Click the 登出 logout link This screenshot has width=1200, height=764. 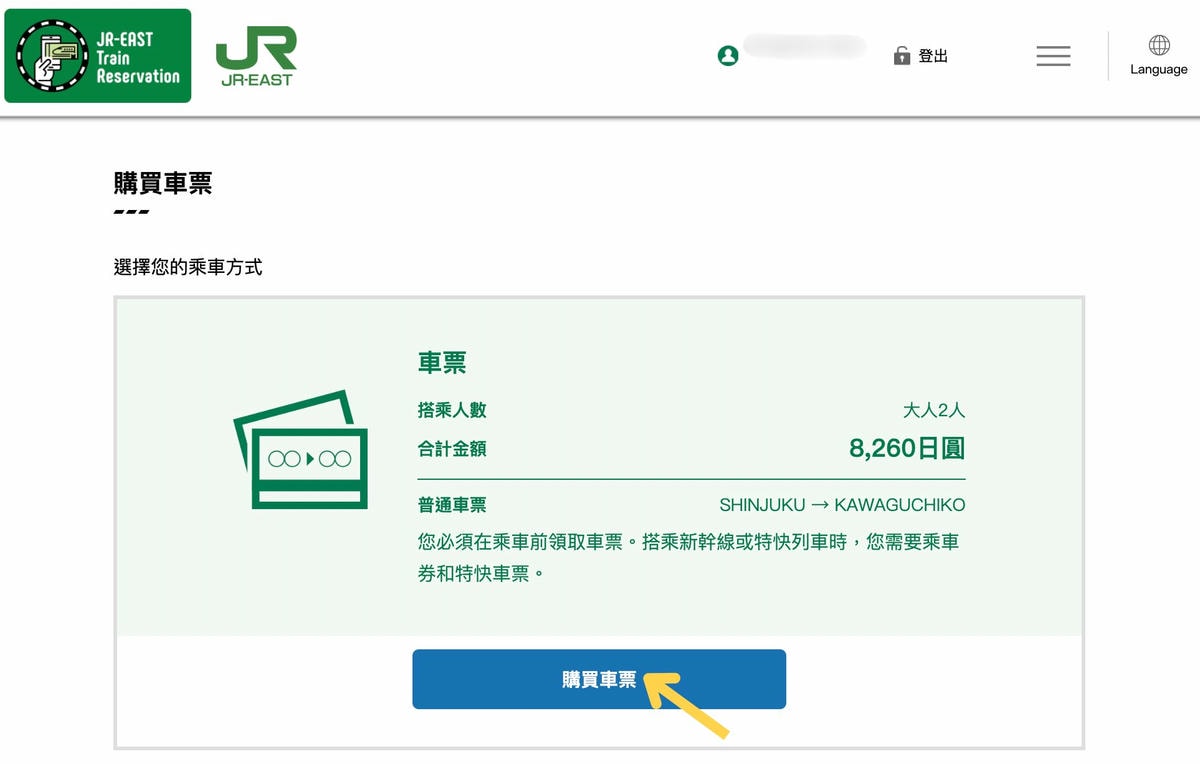coord(933,56)
